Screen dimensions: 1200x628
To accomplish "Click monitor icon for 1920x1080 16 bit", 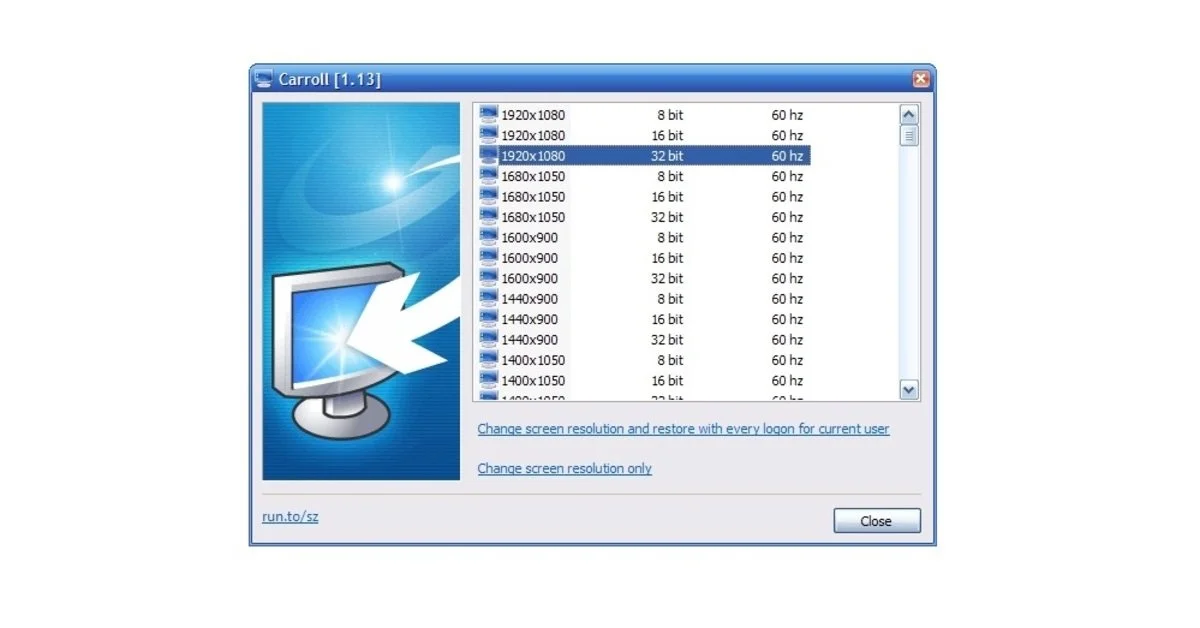I will tap(488, 135).
